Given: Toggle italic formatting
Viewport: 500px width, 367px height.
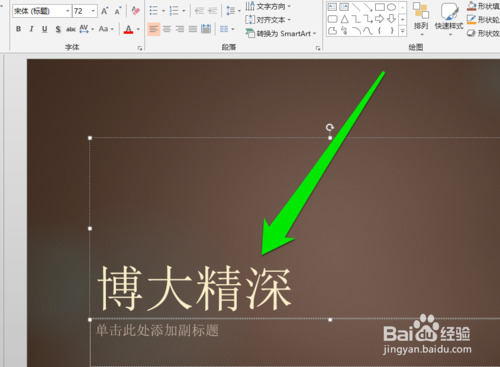Looking at the screenshot, I should pyautogui.click(x=31, y=29).
